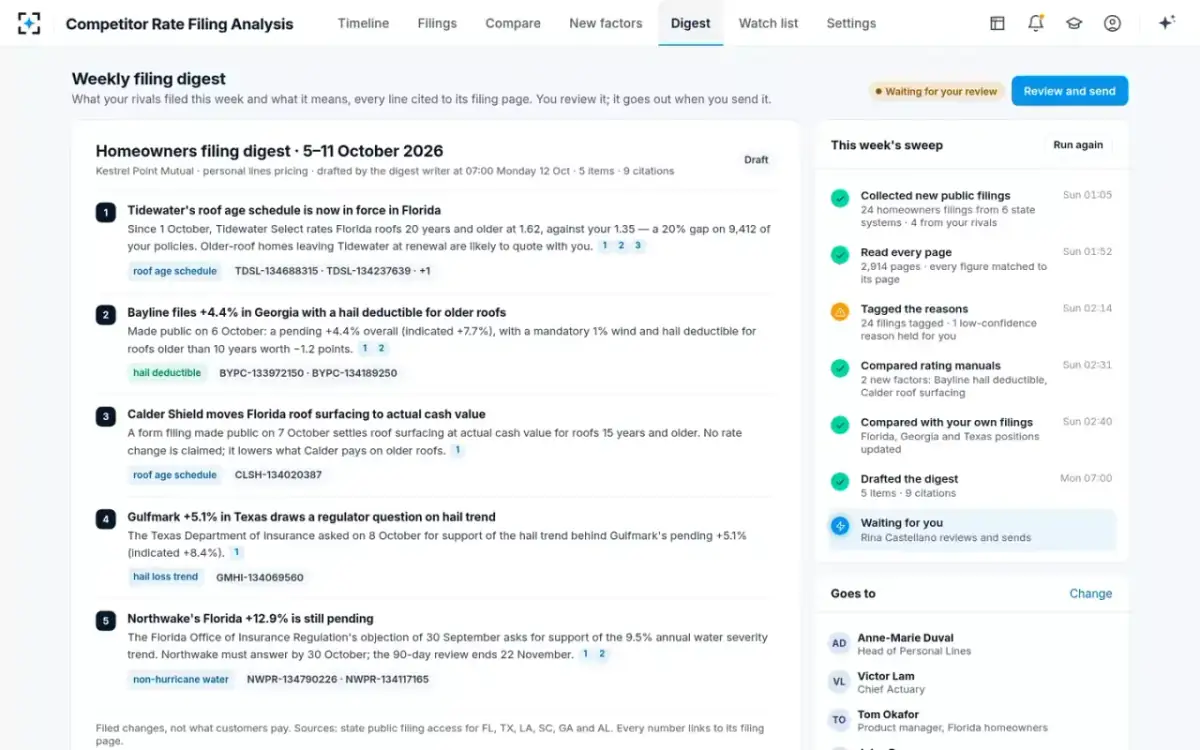Click the Review and send button
1200x750 pixels.
coord(1069,91)
